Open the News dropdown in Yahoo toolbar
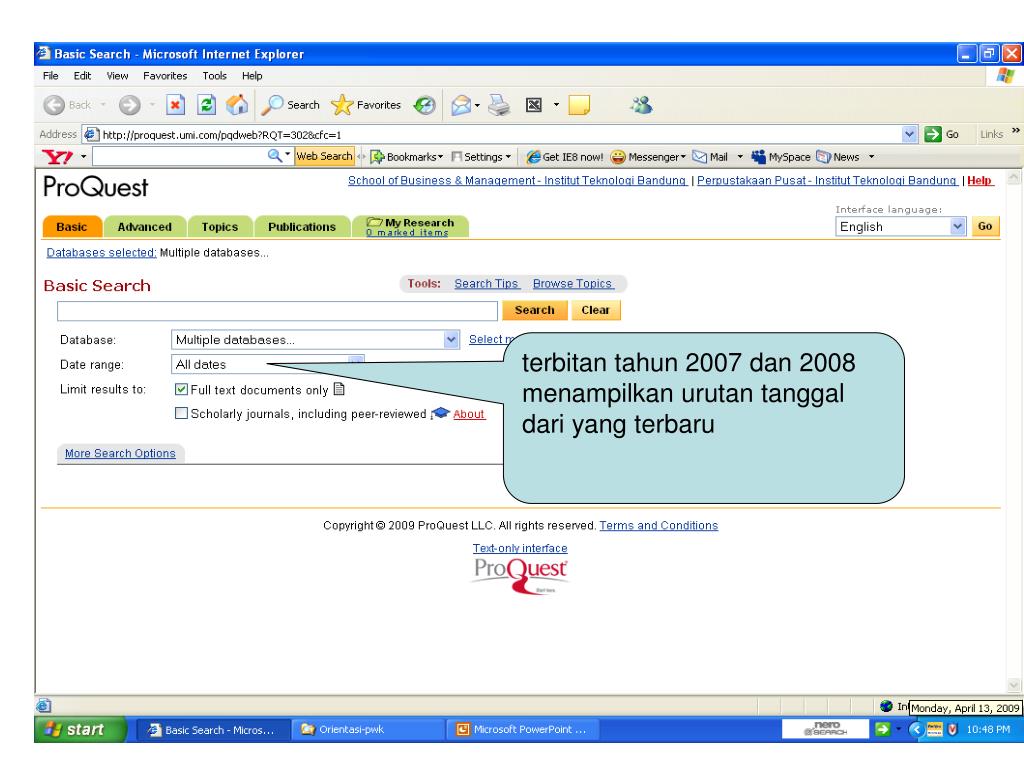 [x=871, y=157]
